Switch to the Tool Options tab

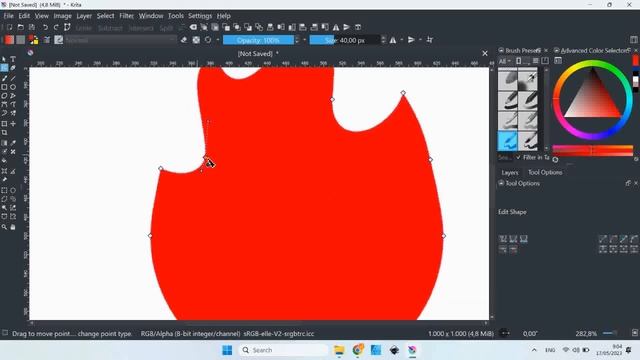coord(545,173)
